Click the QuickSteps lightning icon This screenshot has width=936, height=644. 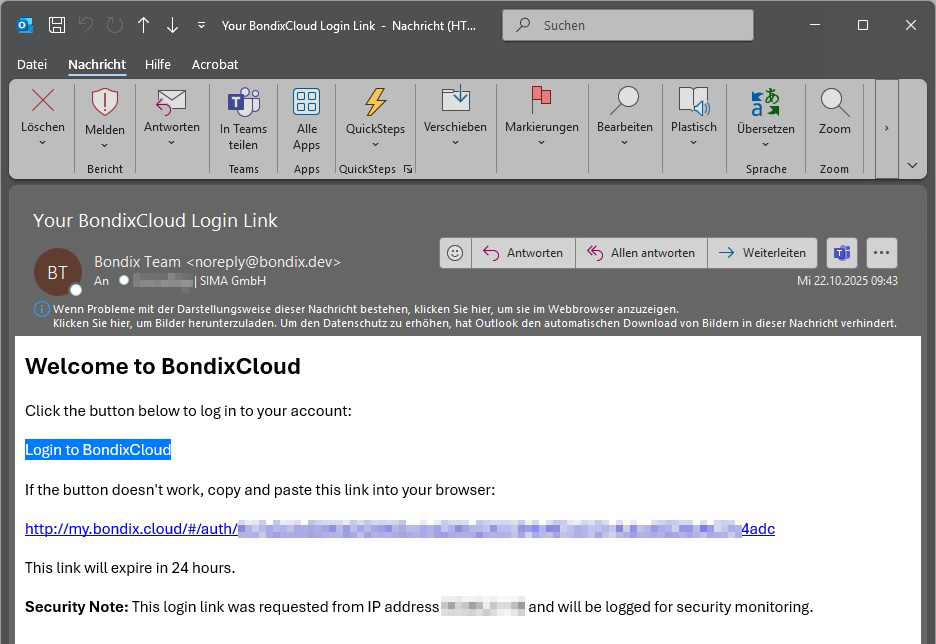[375, 102]
